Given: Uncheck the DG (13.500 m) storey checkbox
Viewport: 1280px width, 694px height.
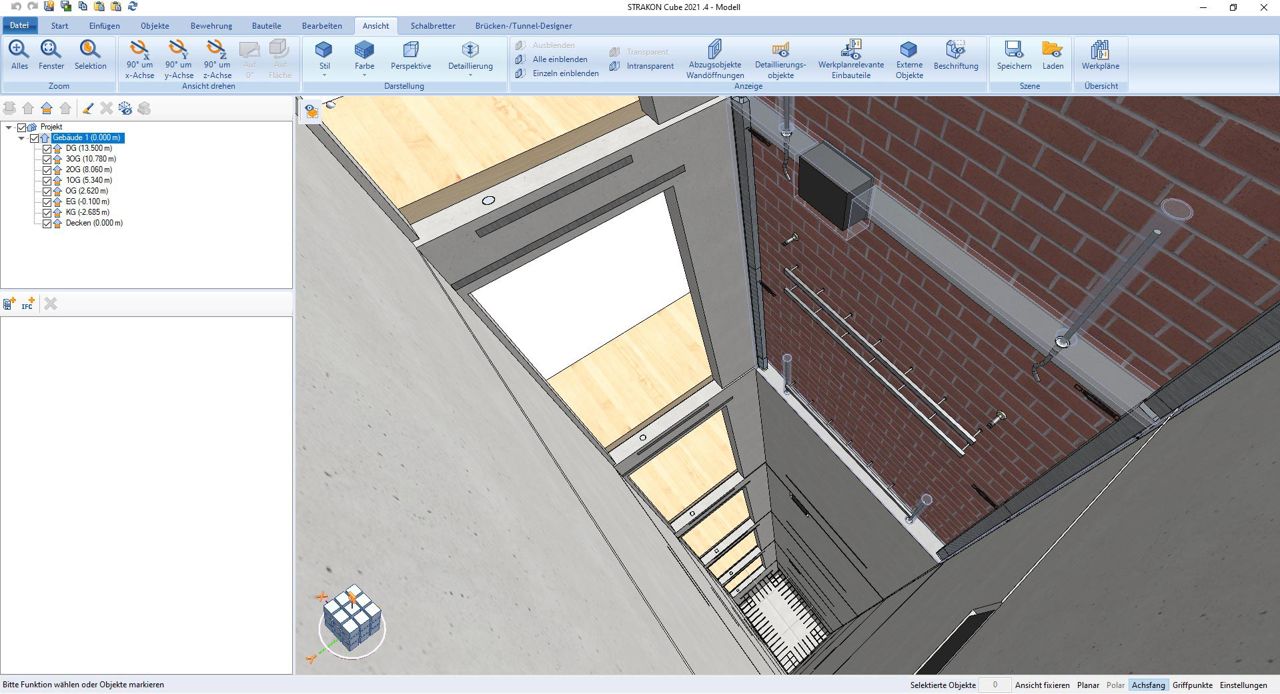Looking at the screenshot, I should 46,148.
